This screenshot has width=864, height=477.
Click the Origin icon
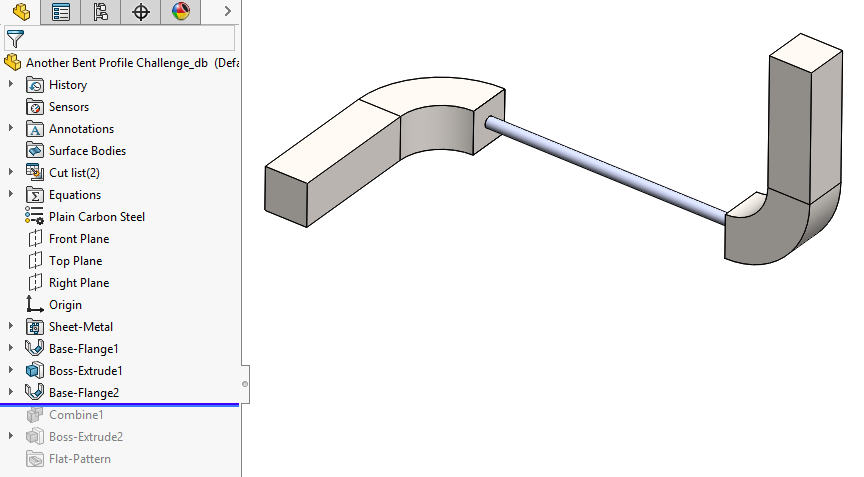click(35, 304)
